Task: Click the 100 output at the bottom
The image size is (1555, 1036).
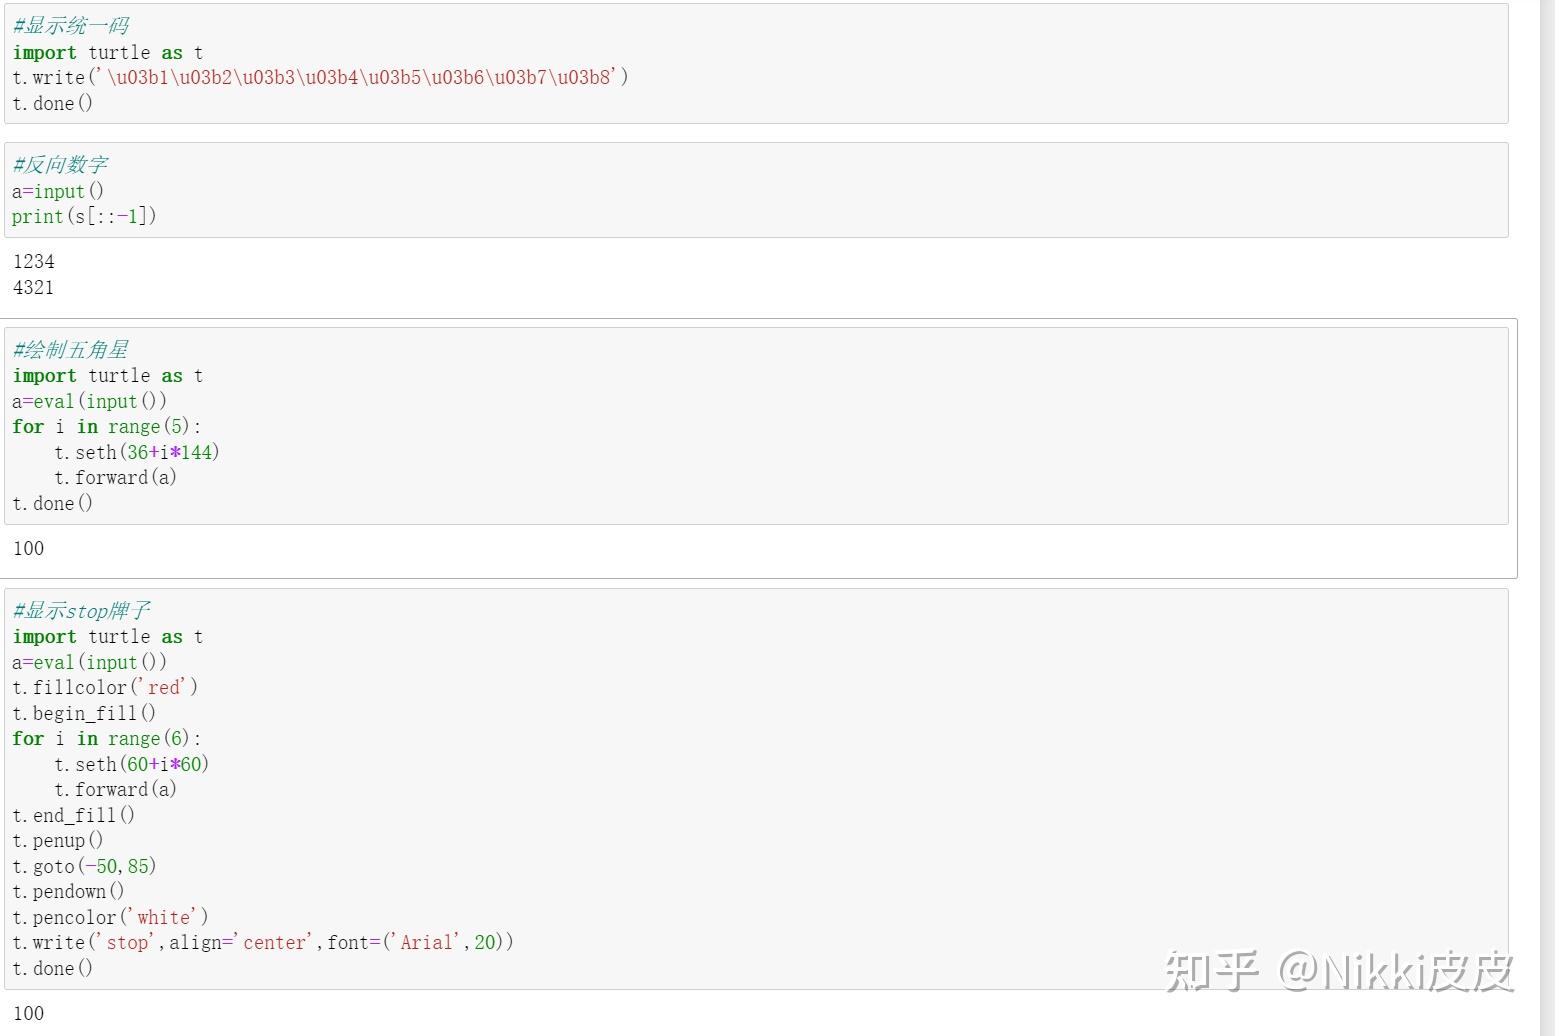Action: [29, 1013]
